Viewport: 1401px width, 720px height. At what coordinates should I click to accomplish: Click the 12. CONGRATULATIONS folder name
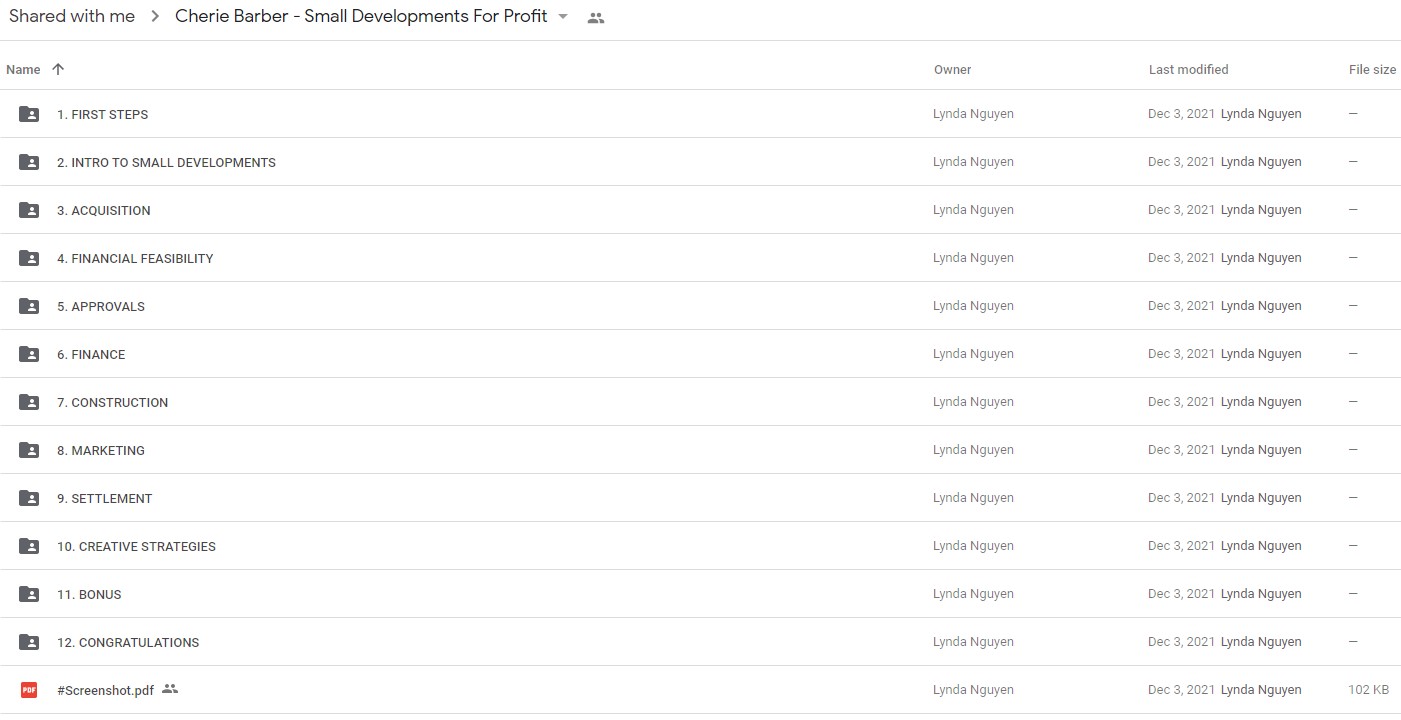point(128,643)
